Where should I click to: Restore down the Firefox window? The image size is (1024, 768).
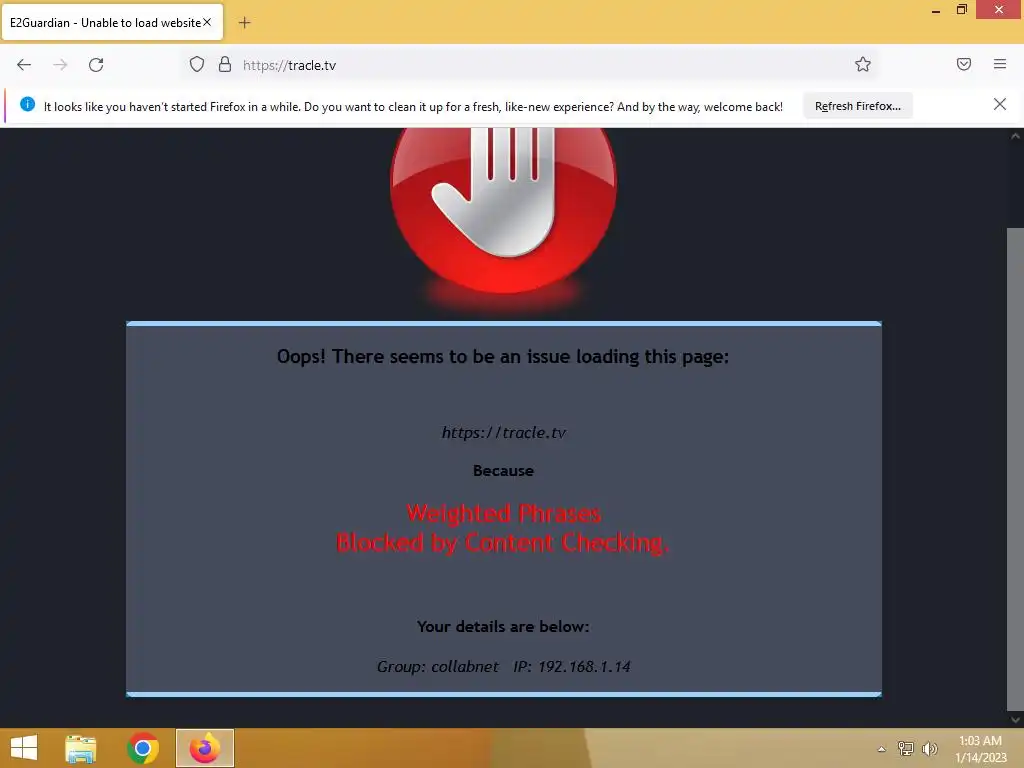[x=962, y=10]
